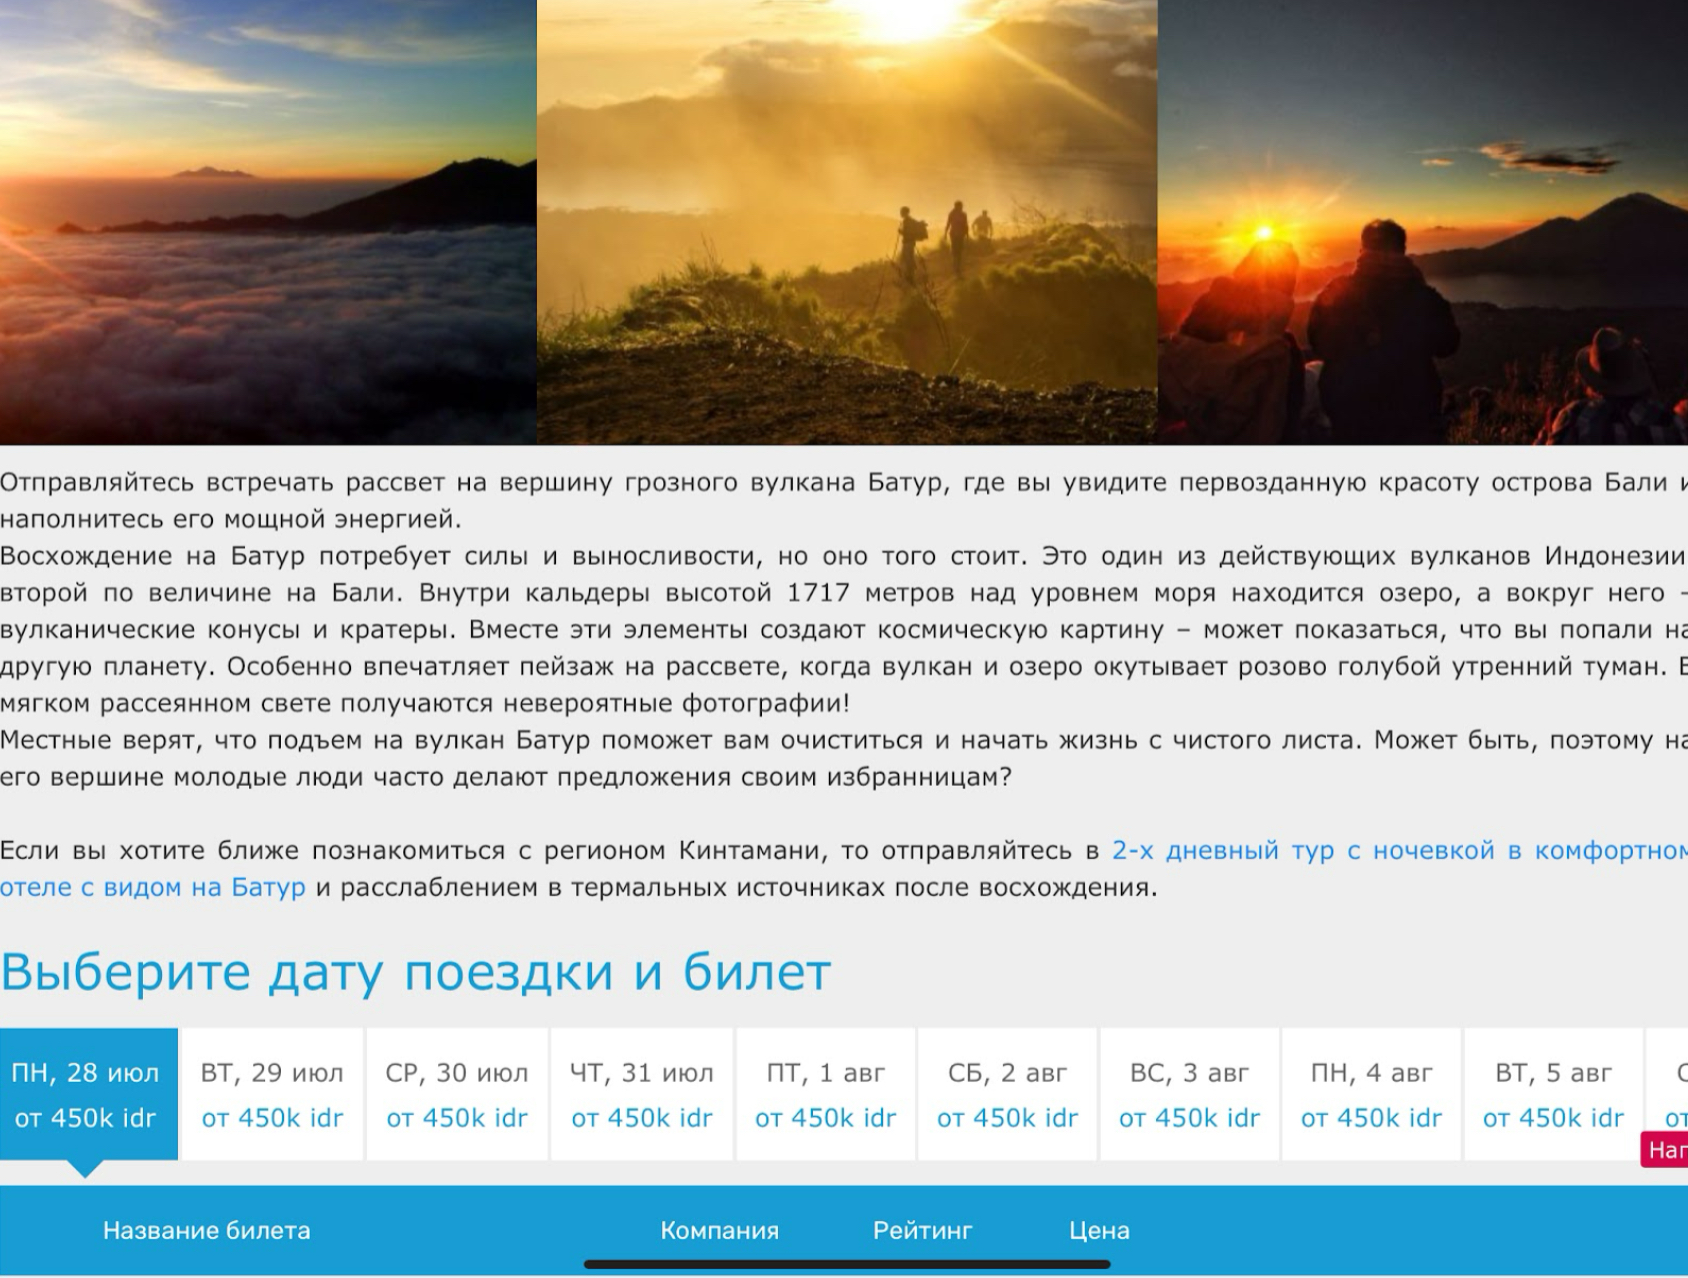Open the photo of people watching sunrise
The height and width of the screenshot is (1278, 1688).
[x=1422, y=222]
